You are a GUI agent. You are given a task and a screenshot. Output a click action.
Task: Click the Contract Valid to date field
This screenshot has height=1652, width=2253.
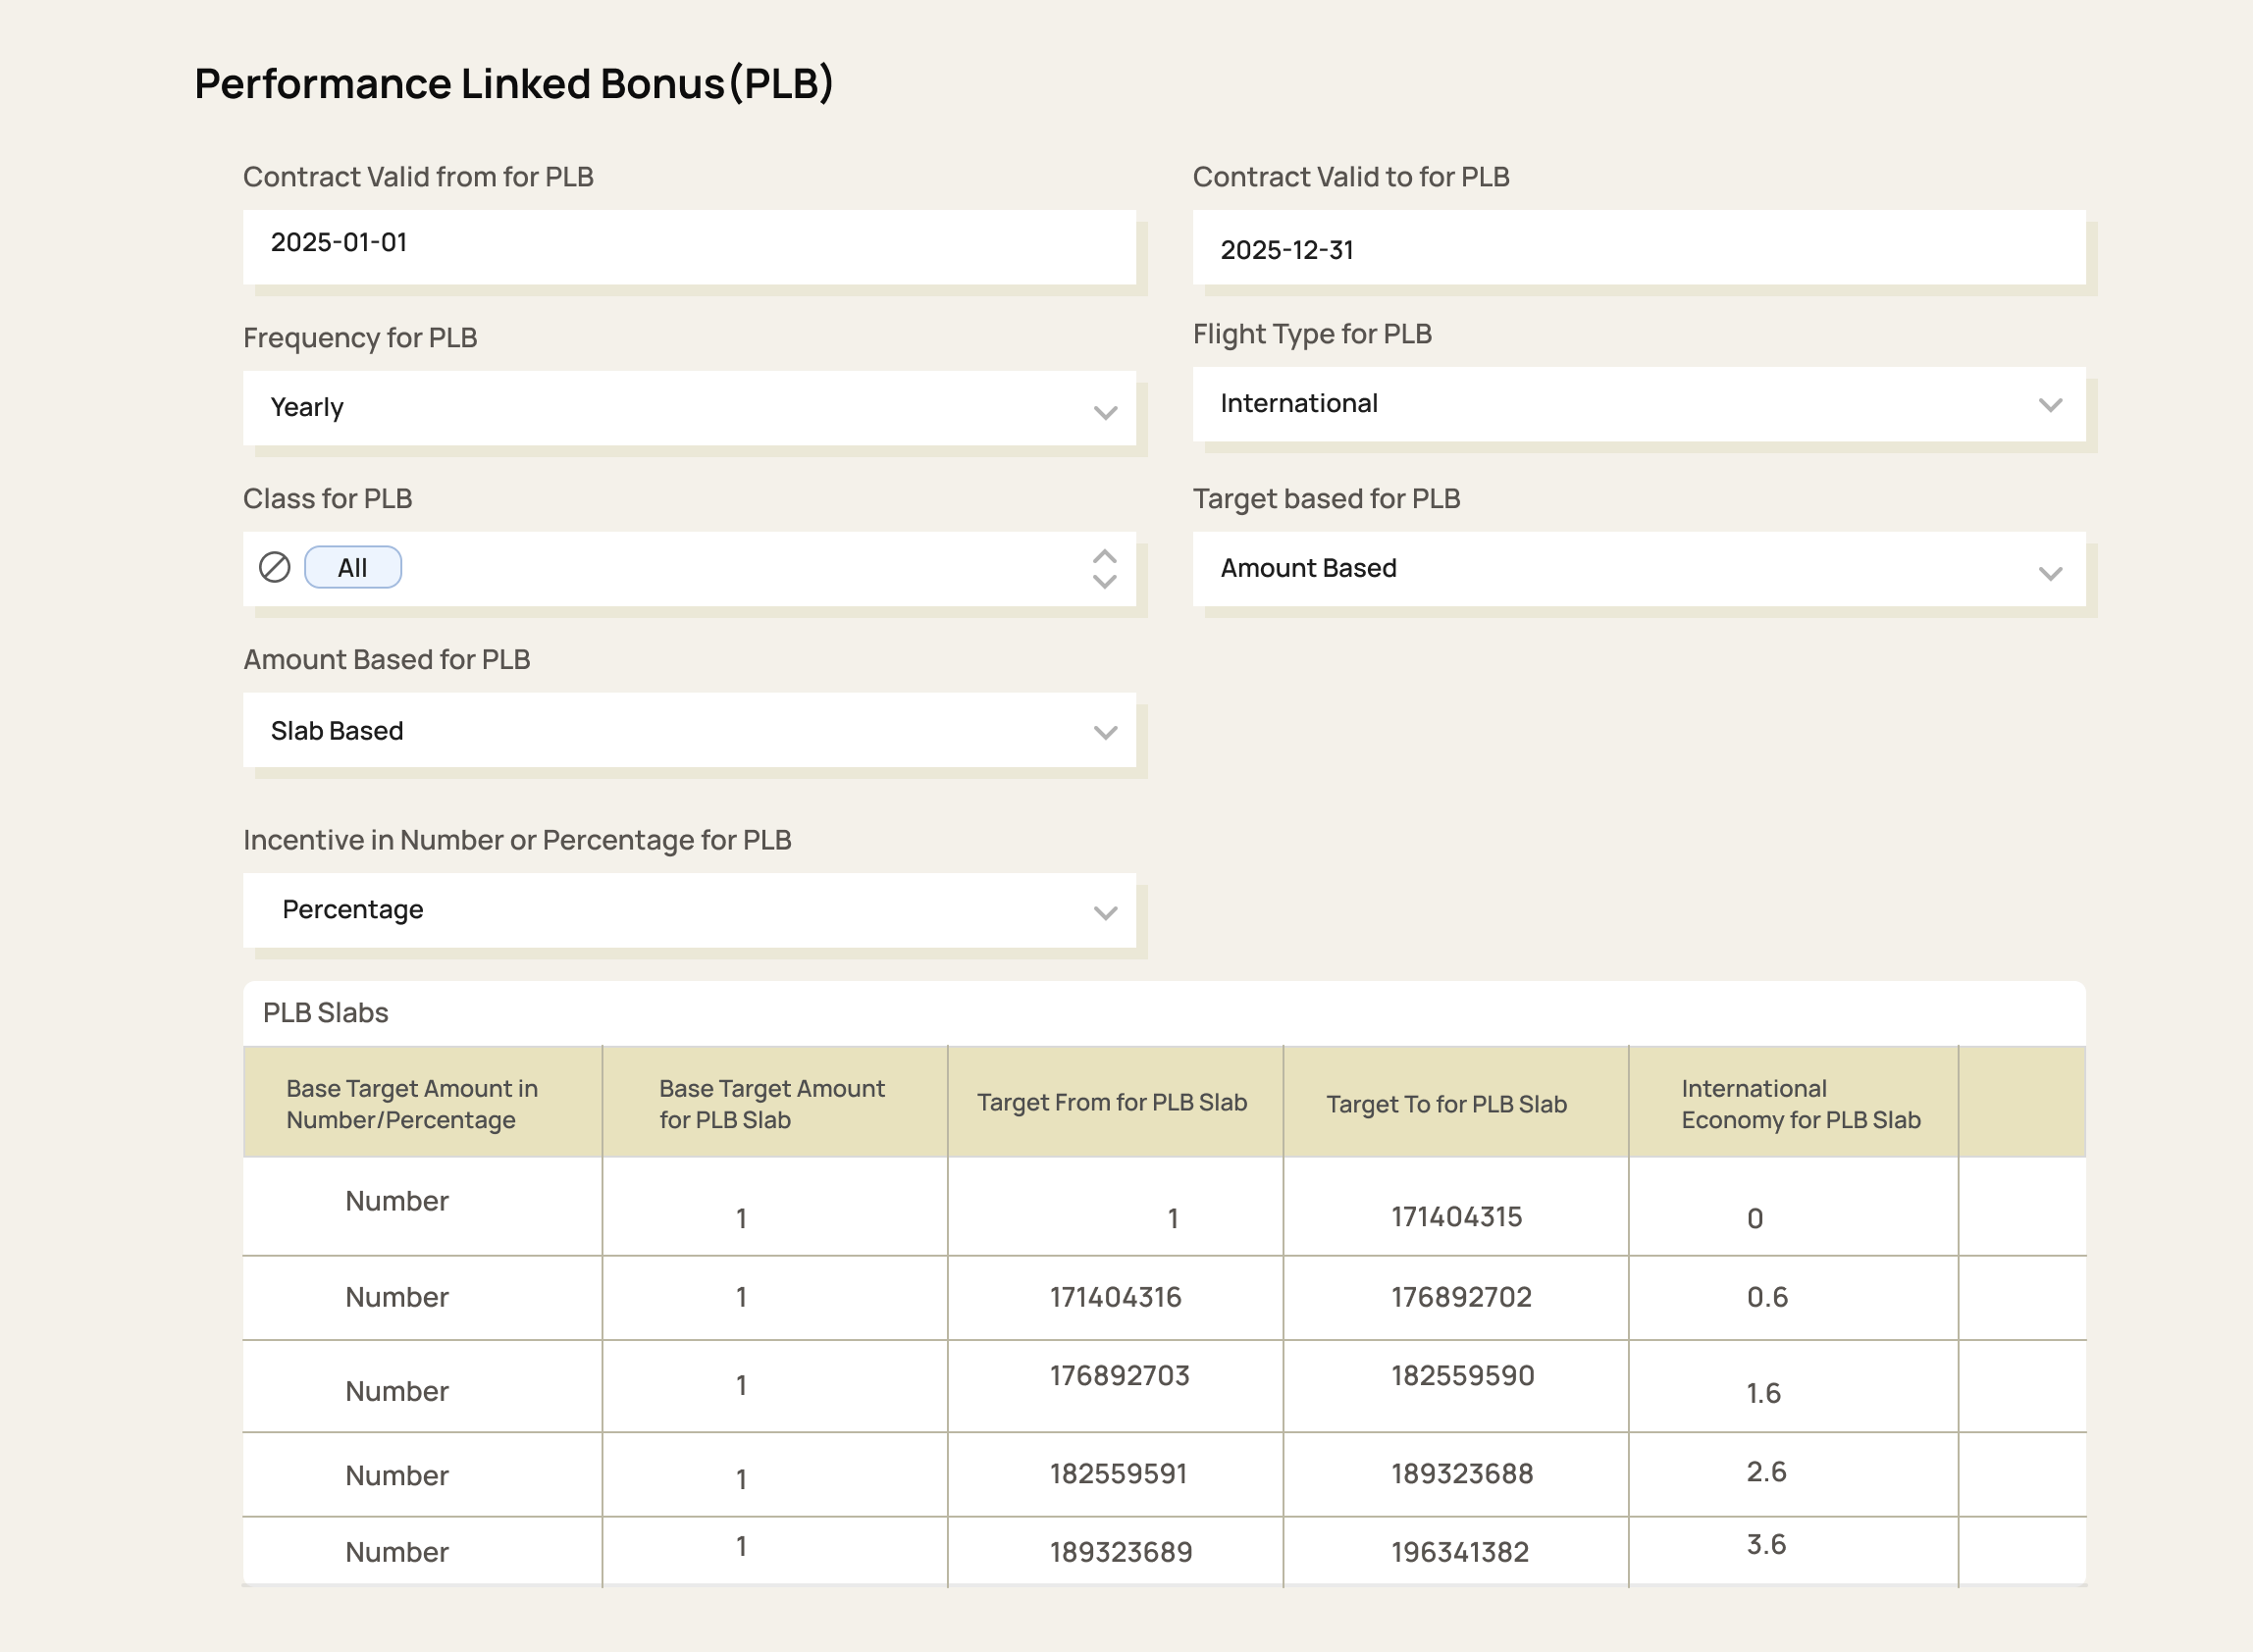coord(1638,247)
